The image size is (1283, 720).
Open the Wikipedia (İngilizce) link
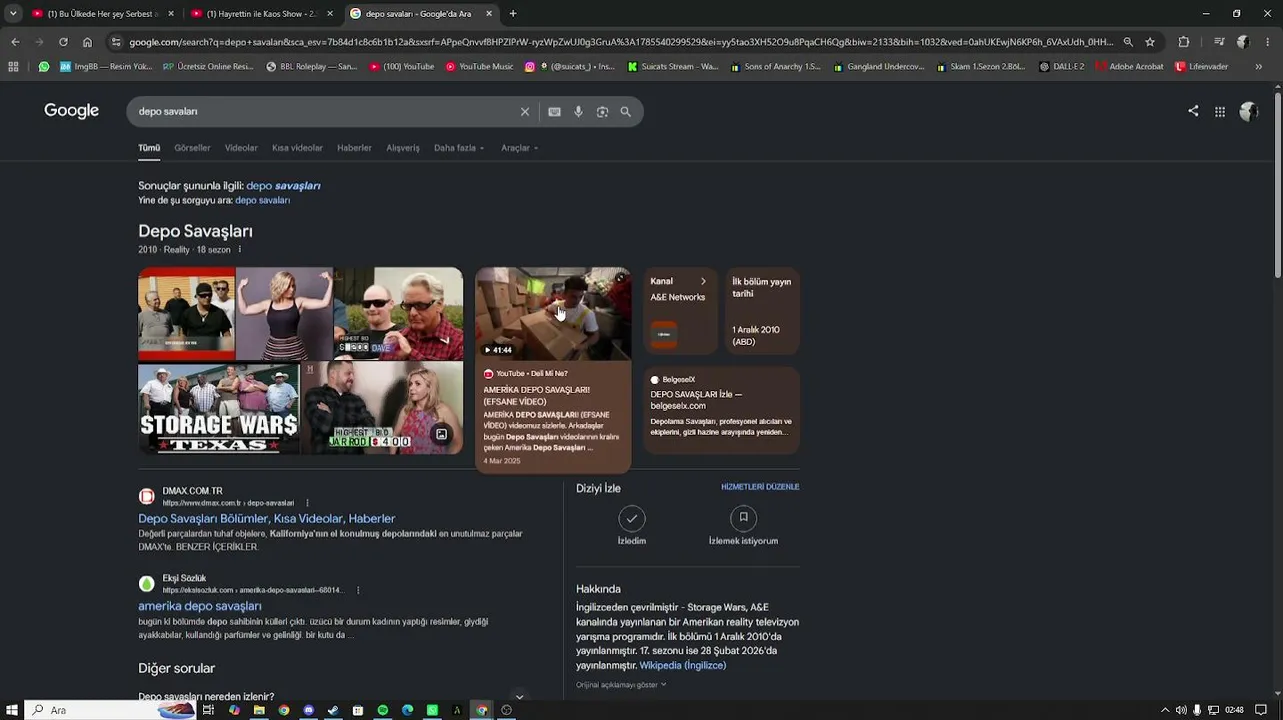tap(683, 665)
